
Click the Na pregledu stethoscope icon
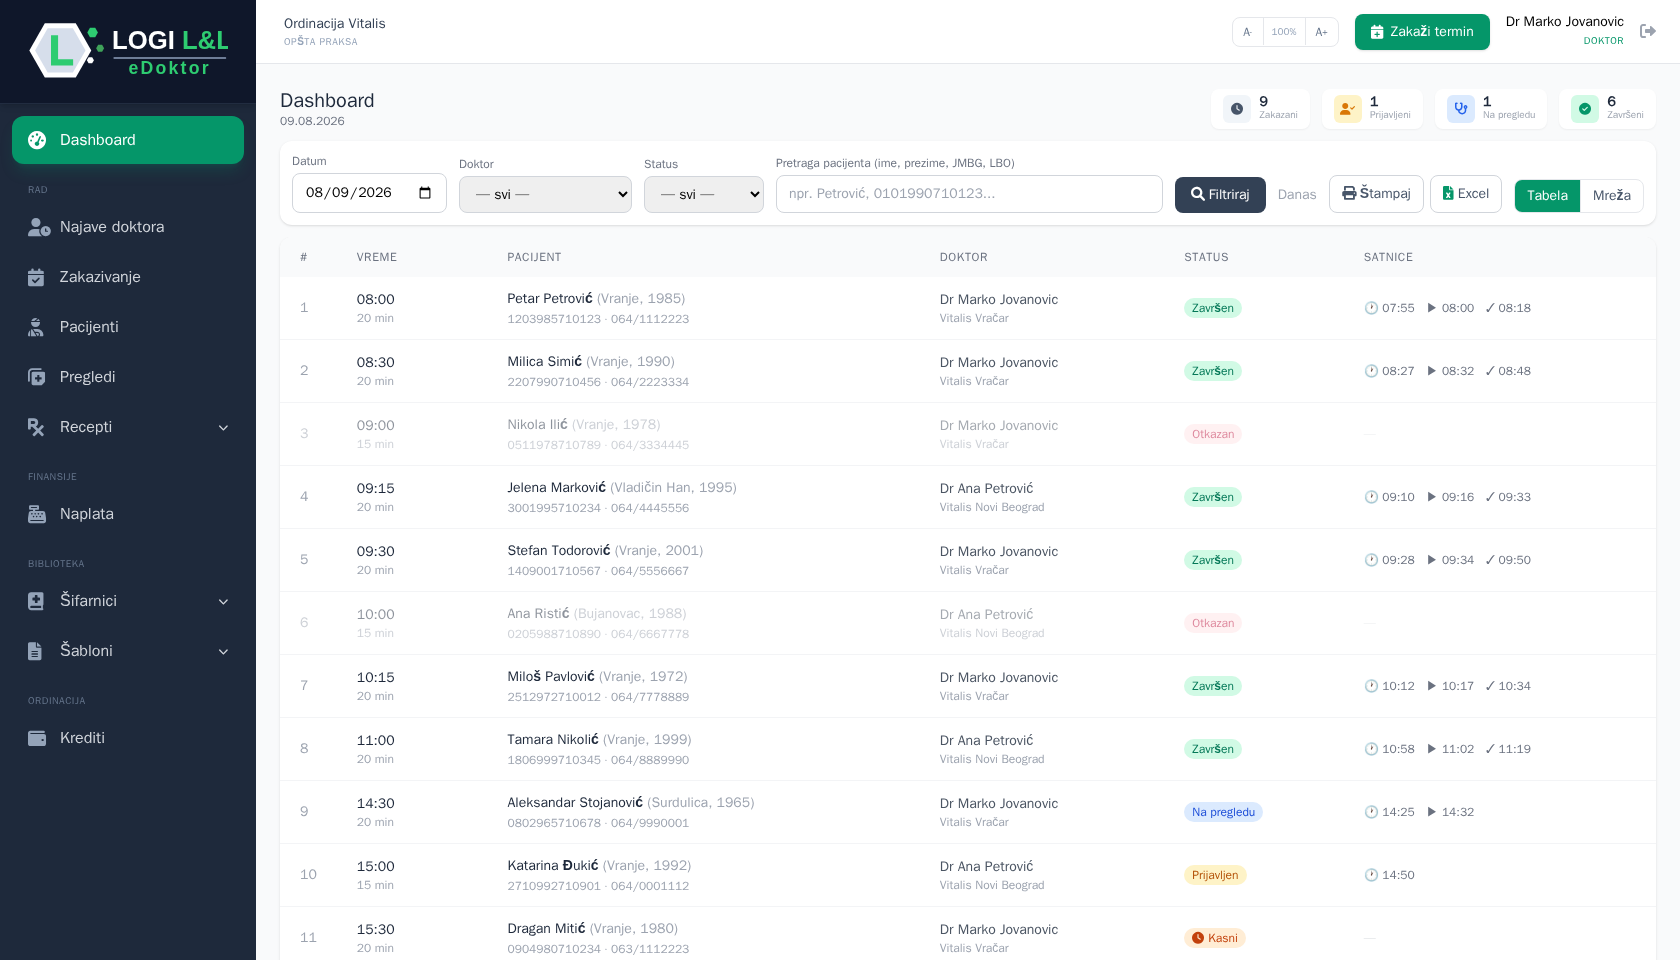tap(1461, 109)
